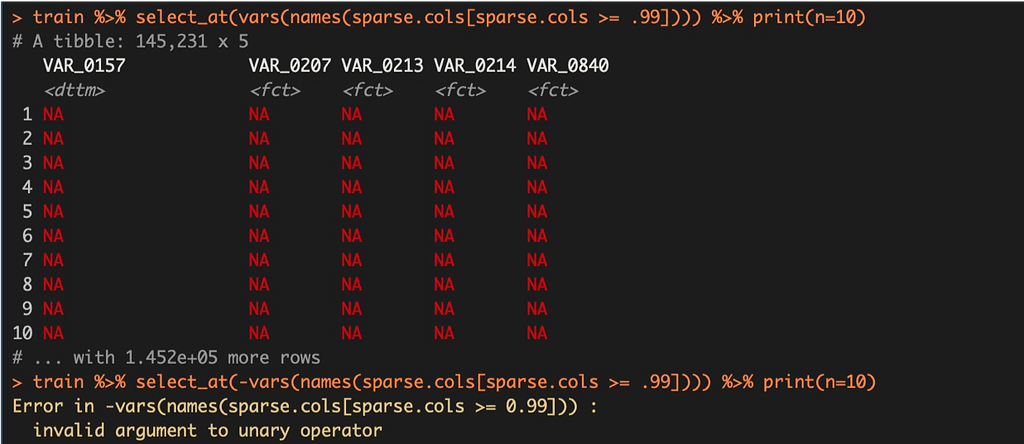Click the 'with 1.452e+05 more rows' line

[166, 358]
